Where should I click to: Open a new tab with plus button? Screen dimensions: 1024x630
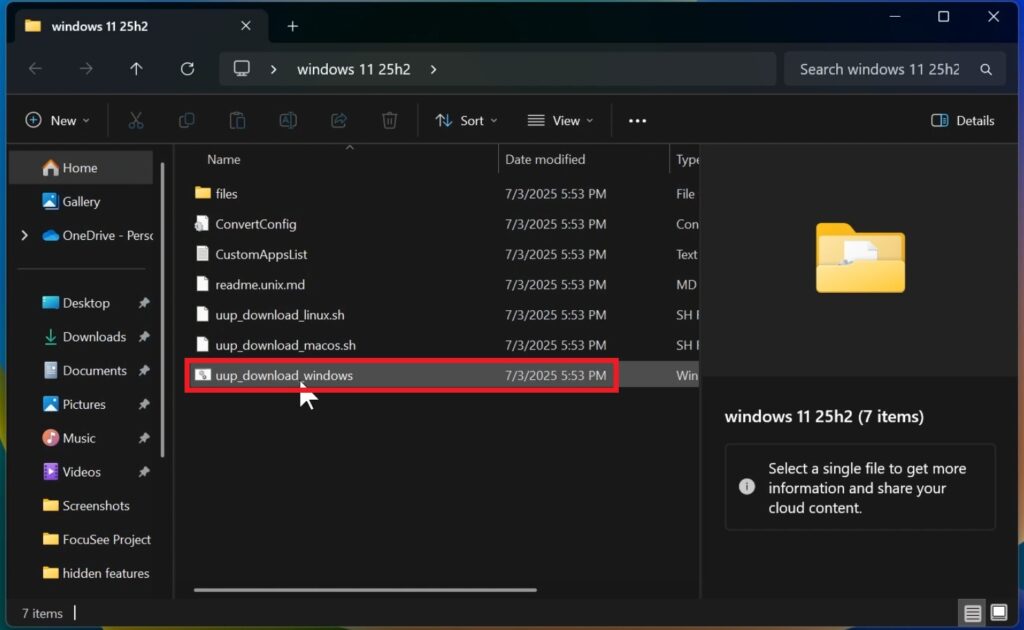click(x=292, y=26)
